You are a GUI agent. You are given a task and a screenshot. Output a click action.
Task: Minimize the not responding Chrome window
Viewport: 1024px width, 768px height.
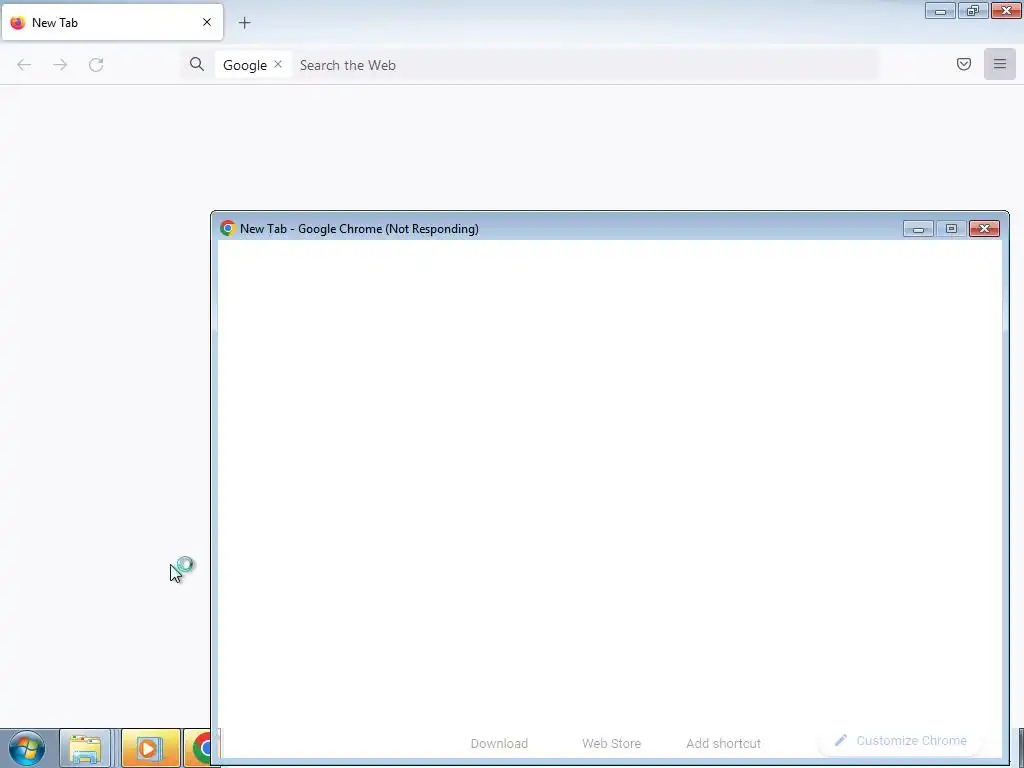click(x=918, y=229)
